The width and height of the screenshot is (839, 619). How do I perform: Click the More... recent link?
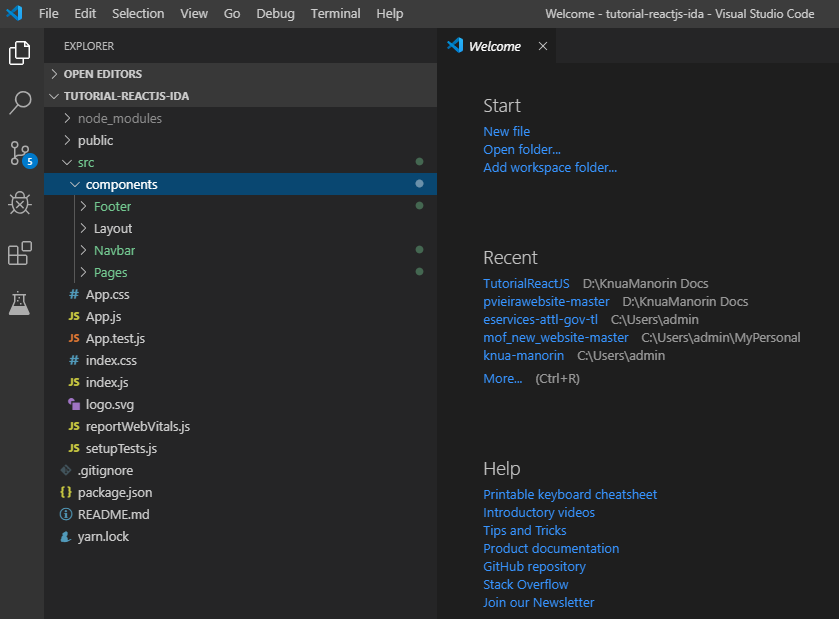(502, 378)
